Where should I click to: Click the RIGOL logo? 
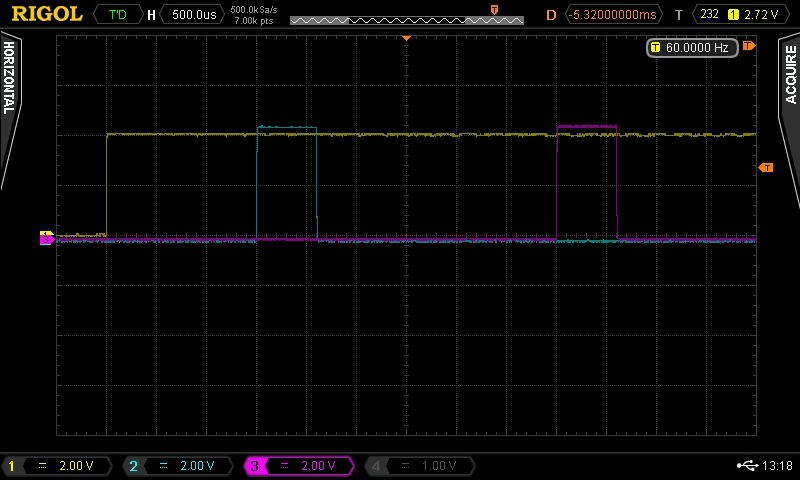tap(47, 14)
